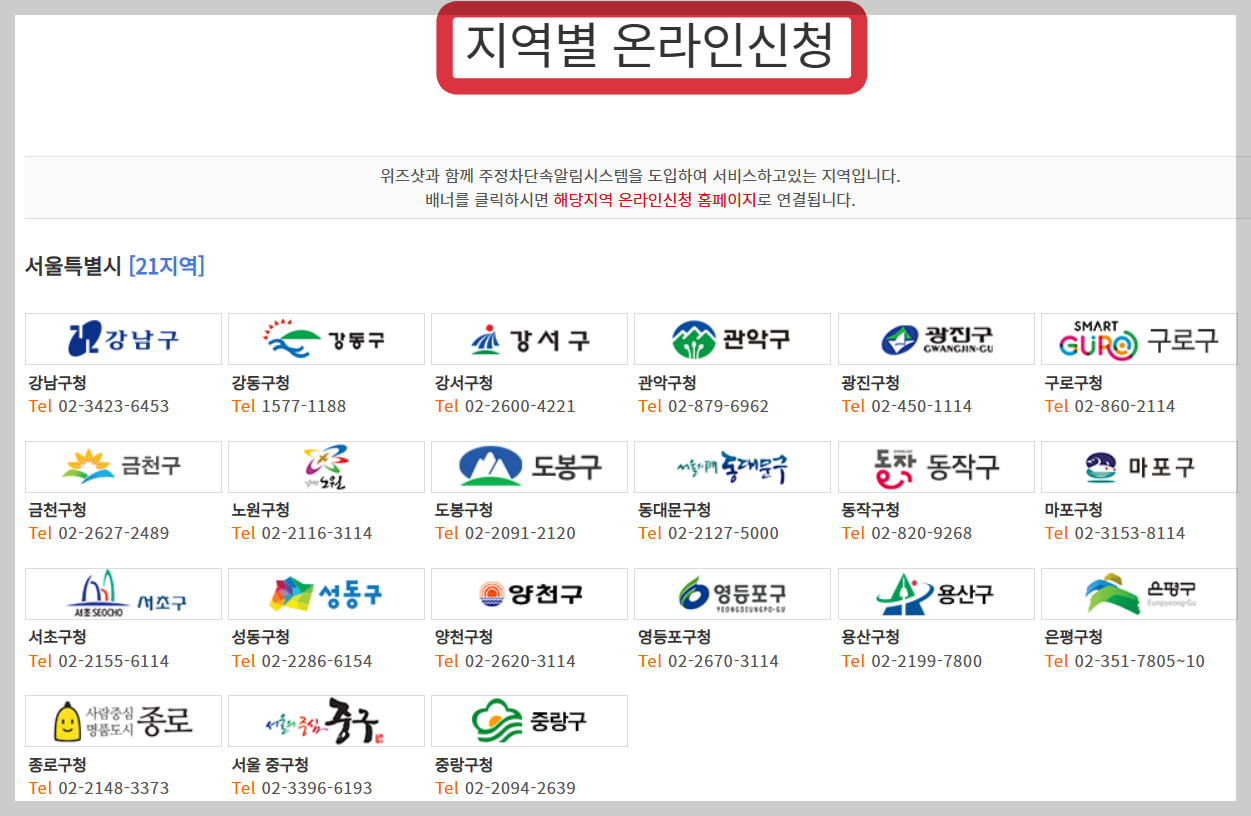
Task: Open the 금천구 banner logo
Action: click(123, 467)
